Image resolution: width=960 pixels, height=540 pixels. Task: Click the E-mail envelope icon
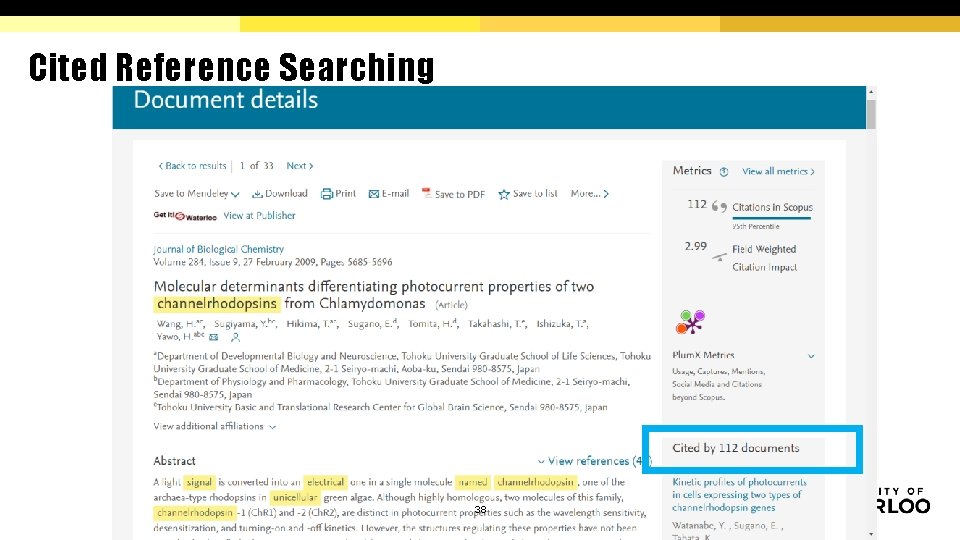(373, 194)
